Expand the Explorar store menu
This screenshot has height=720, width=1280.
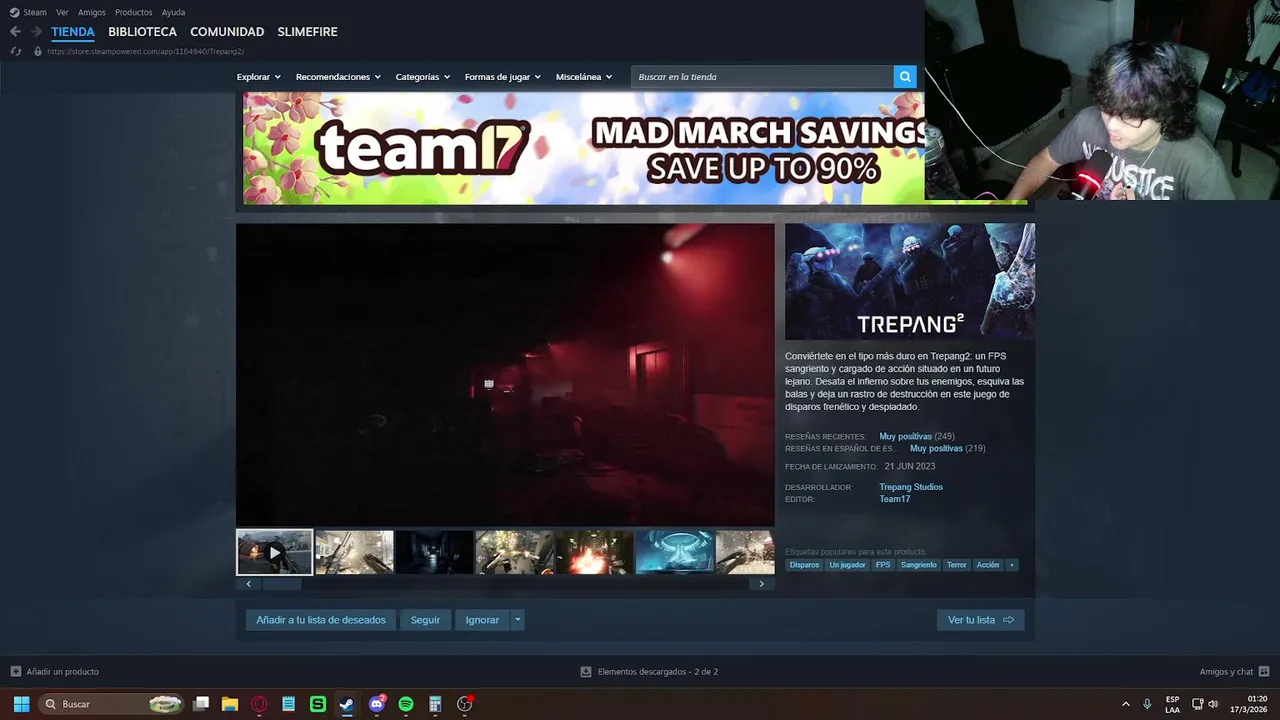click(x=259, y=77)
